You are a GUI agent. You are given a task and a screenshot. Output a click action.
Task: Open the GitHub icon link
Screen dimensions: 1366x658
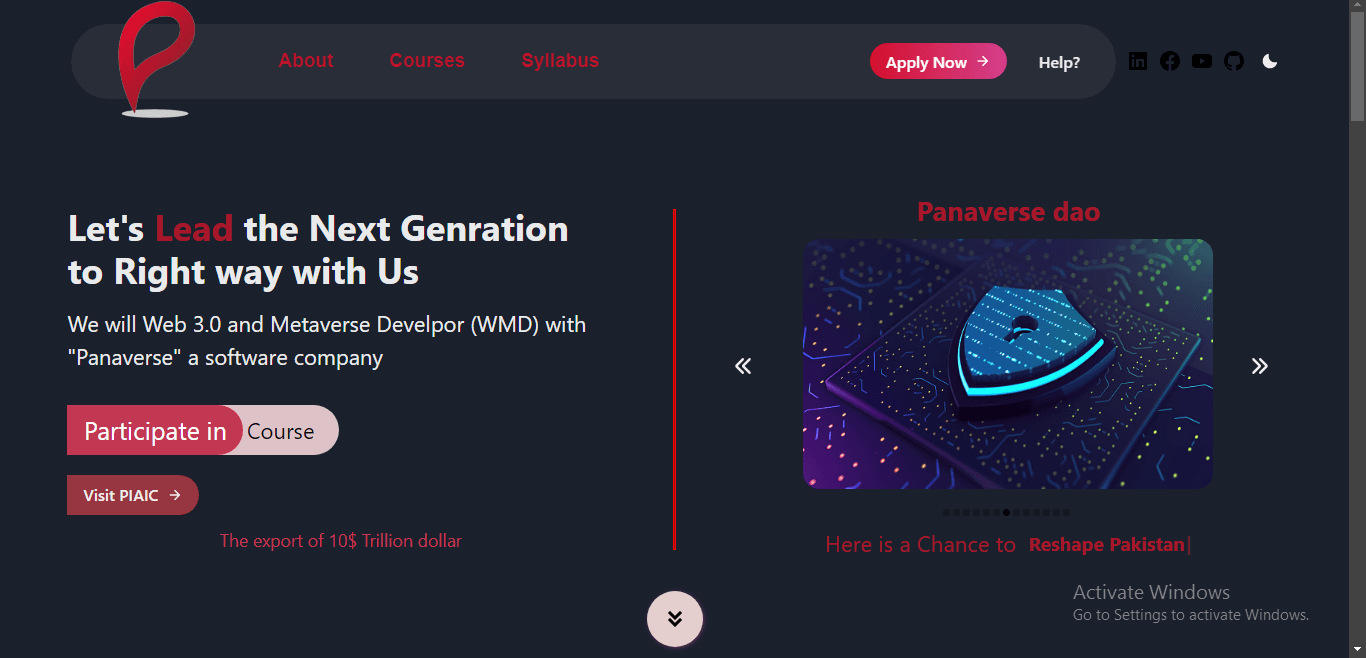1234,61
